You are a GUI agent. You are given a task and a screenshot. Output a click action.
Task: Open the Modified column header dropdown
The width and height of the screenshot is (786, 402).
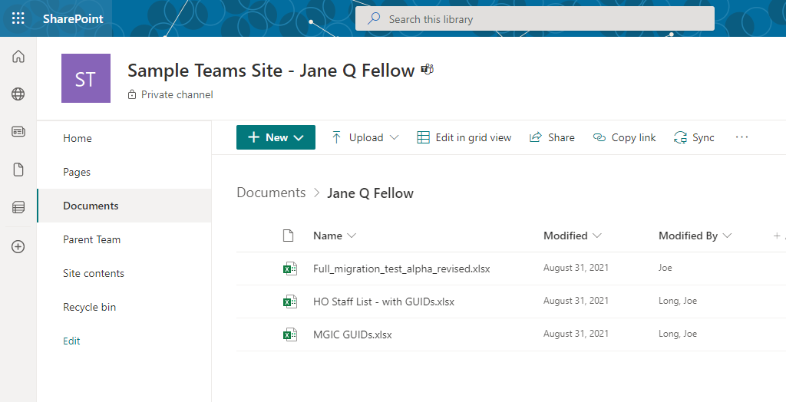pyautogui.click(x=572, y=236)
